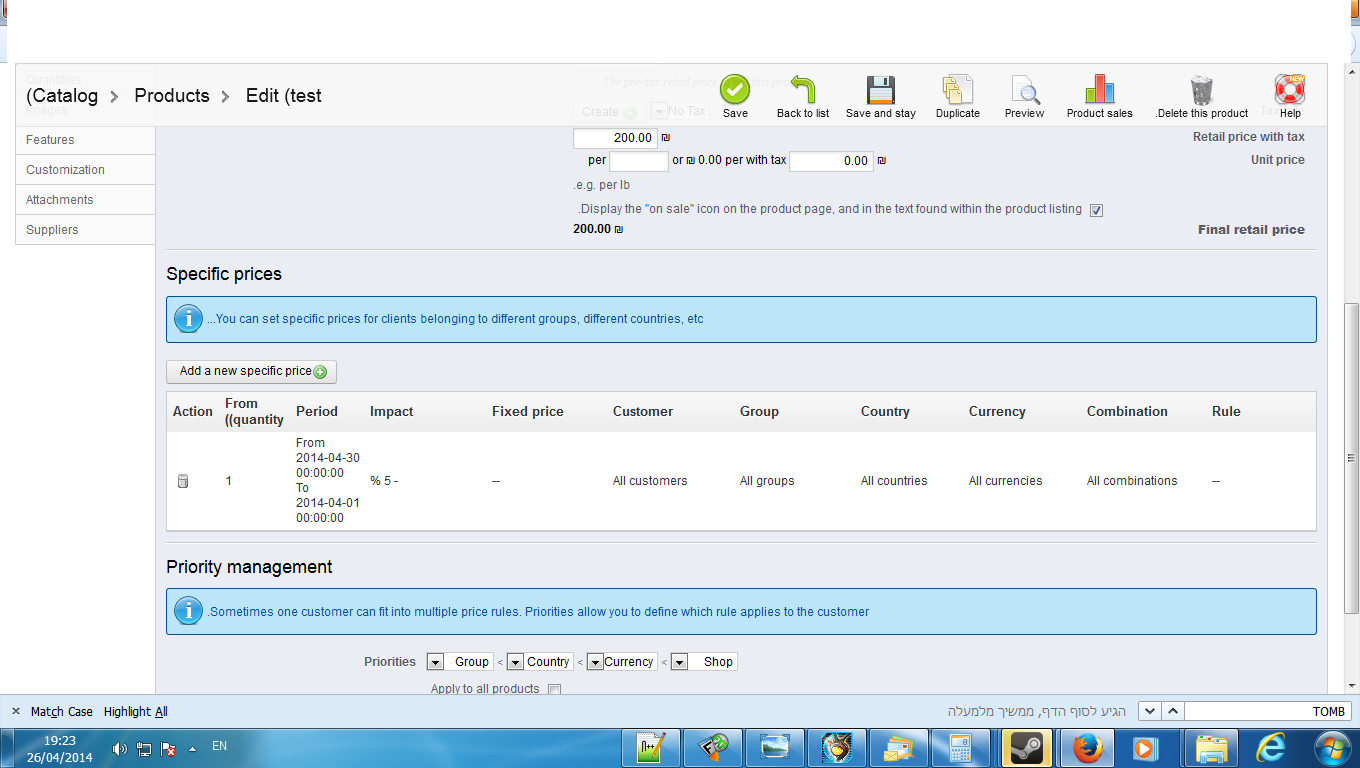
Task: Open the Action Center flag icon
Action: click(168, 748)
